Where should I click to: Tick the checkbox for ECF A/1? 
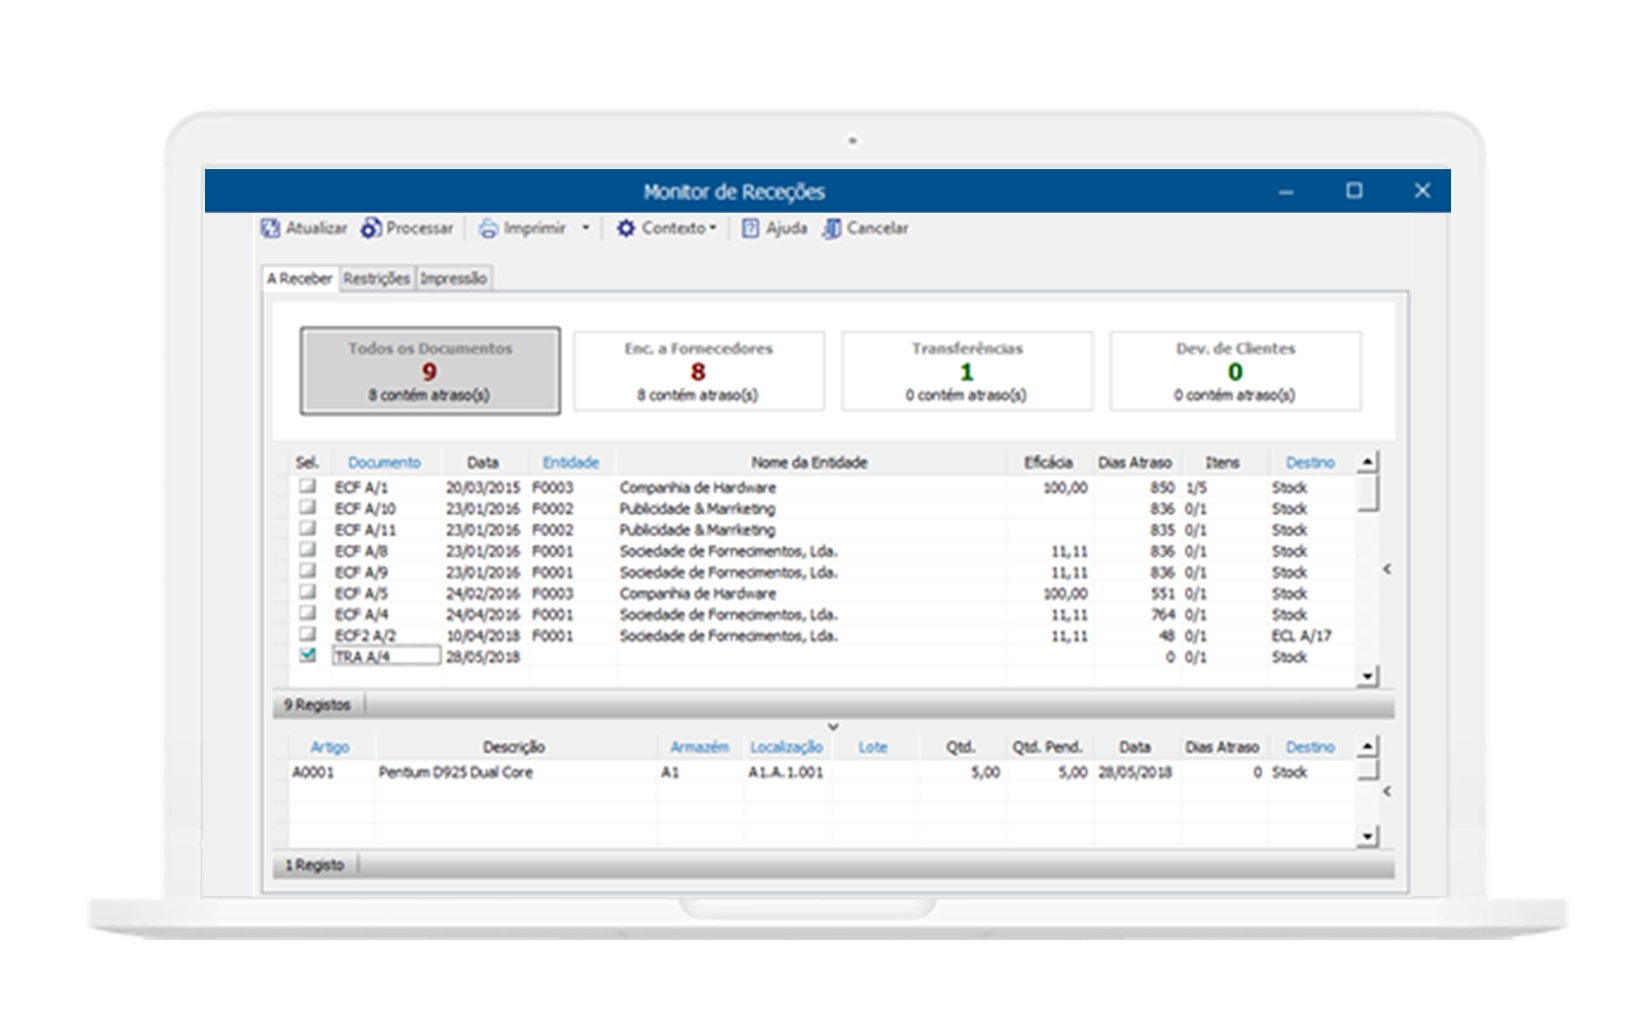coord(308,486)
